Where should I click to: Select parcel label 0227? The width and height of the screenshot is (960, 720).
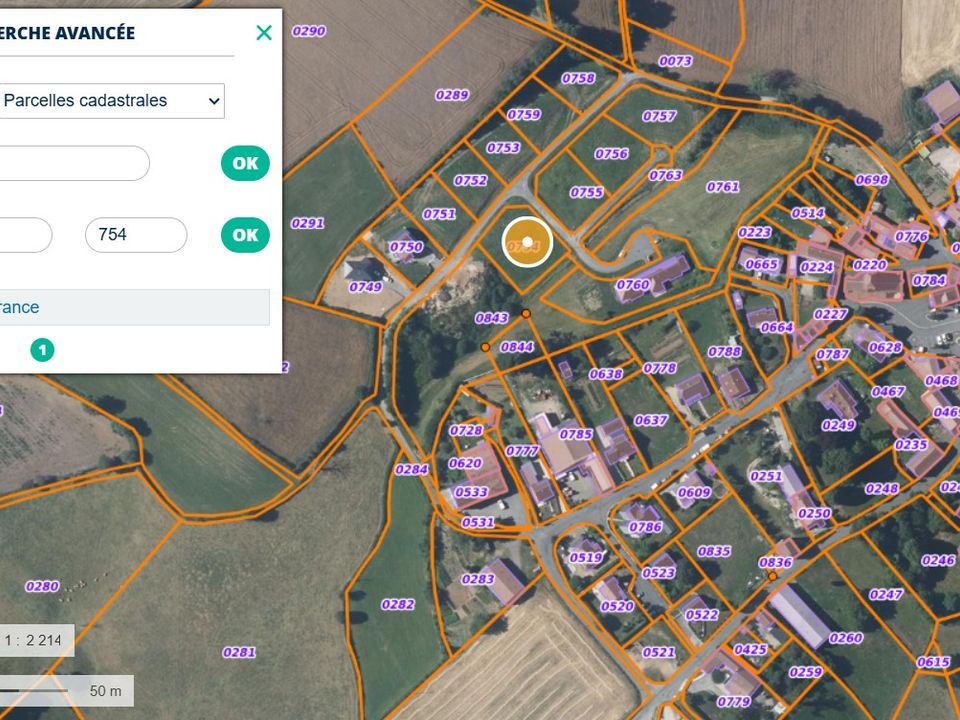(x=831, y=314)
